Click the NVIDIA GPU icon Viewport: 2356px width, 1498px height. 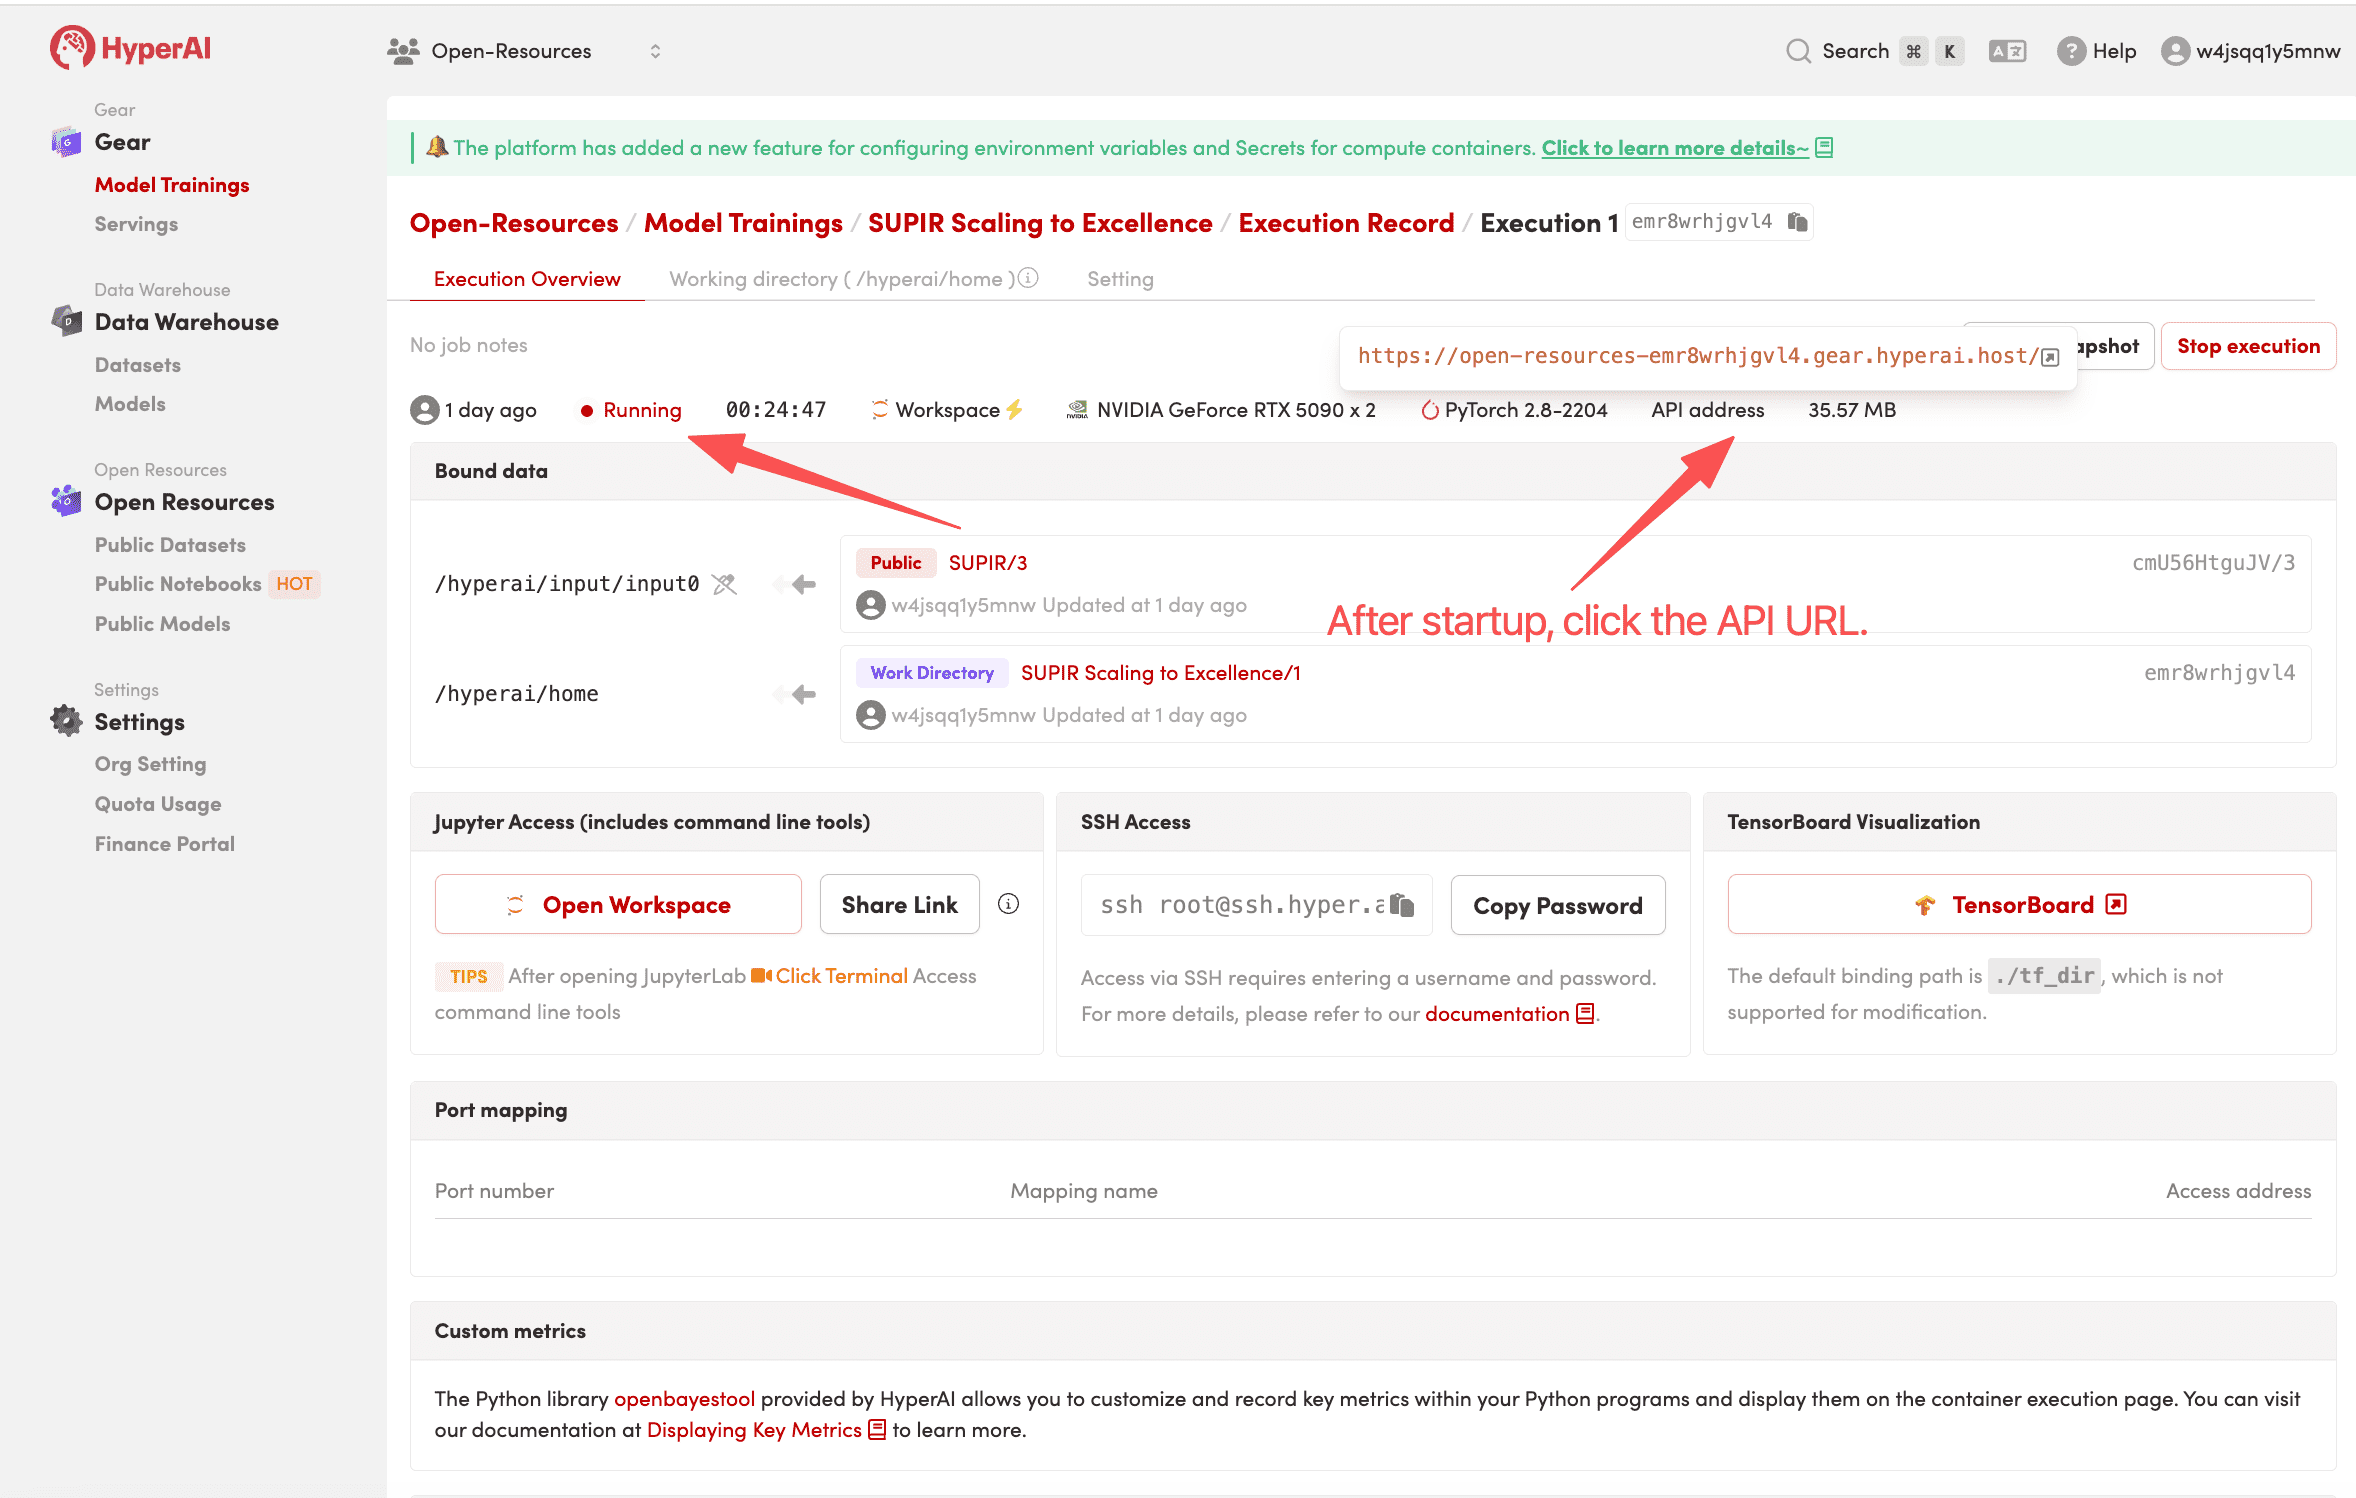click(x=1077, y=409)
